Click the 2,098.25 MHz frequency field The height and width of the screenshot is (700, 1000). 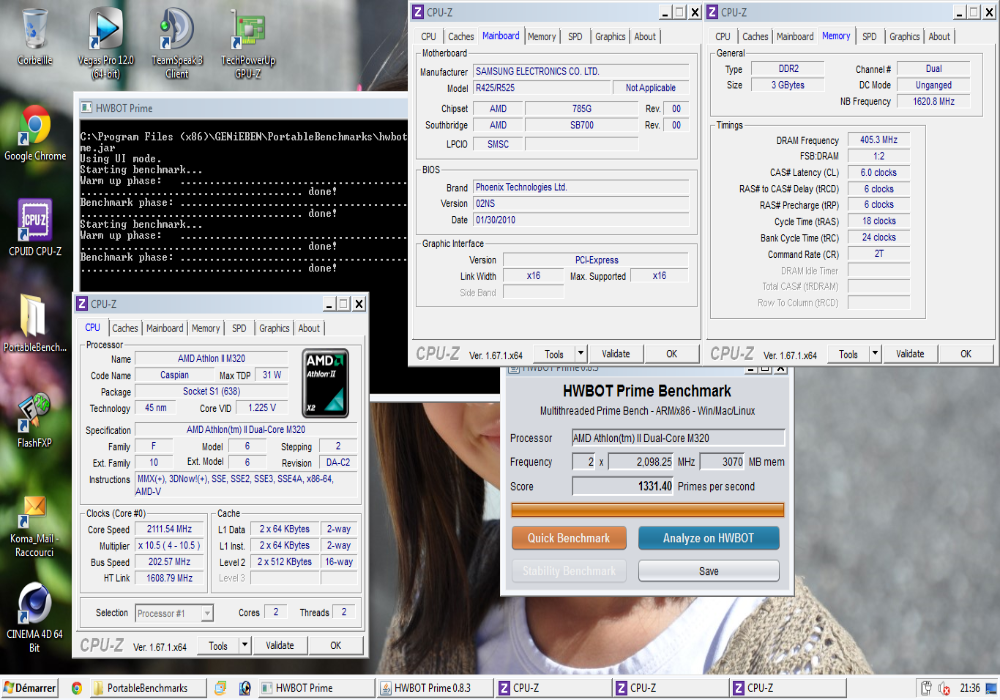640,462
